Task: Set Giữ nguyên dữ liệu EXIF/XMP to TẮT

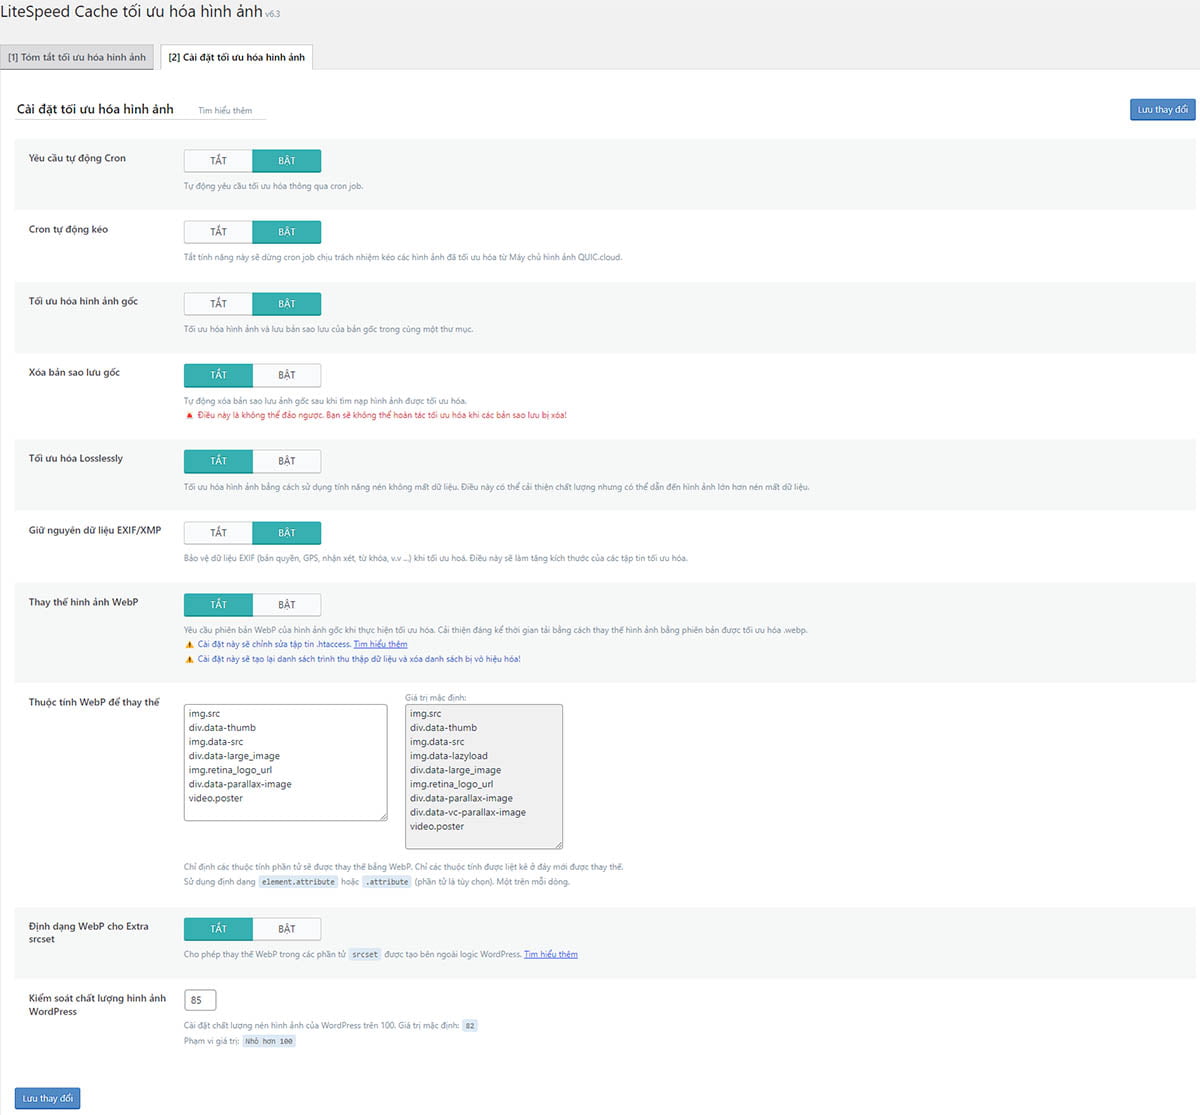Action: coord(218,533)
